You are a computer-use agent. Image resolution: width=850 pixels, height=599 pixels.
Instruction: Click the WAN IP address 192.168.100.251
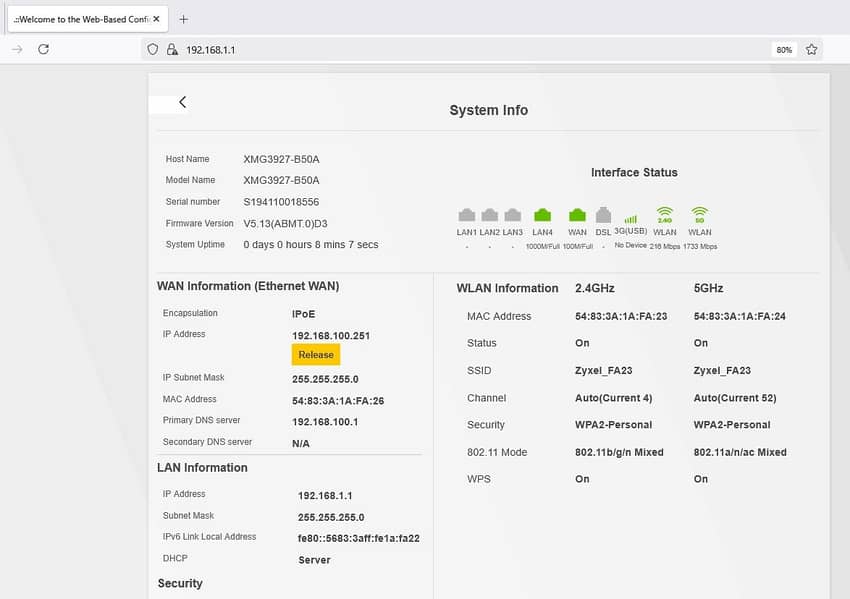coord(331,336)
